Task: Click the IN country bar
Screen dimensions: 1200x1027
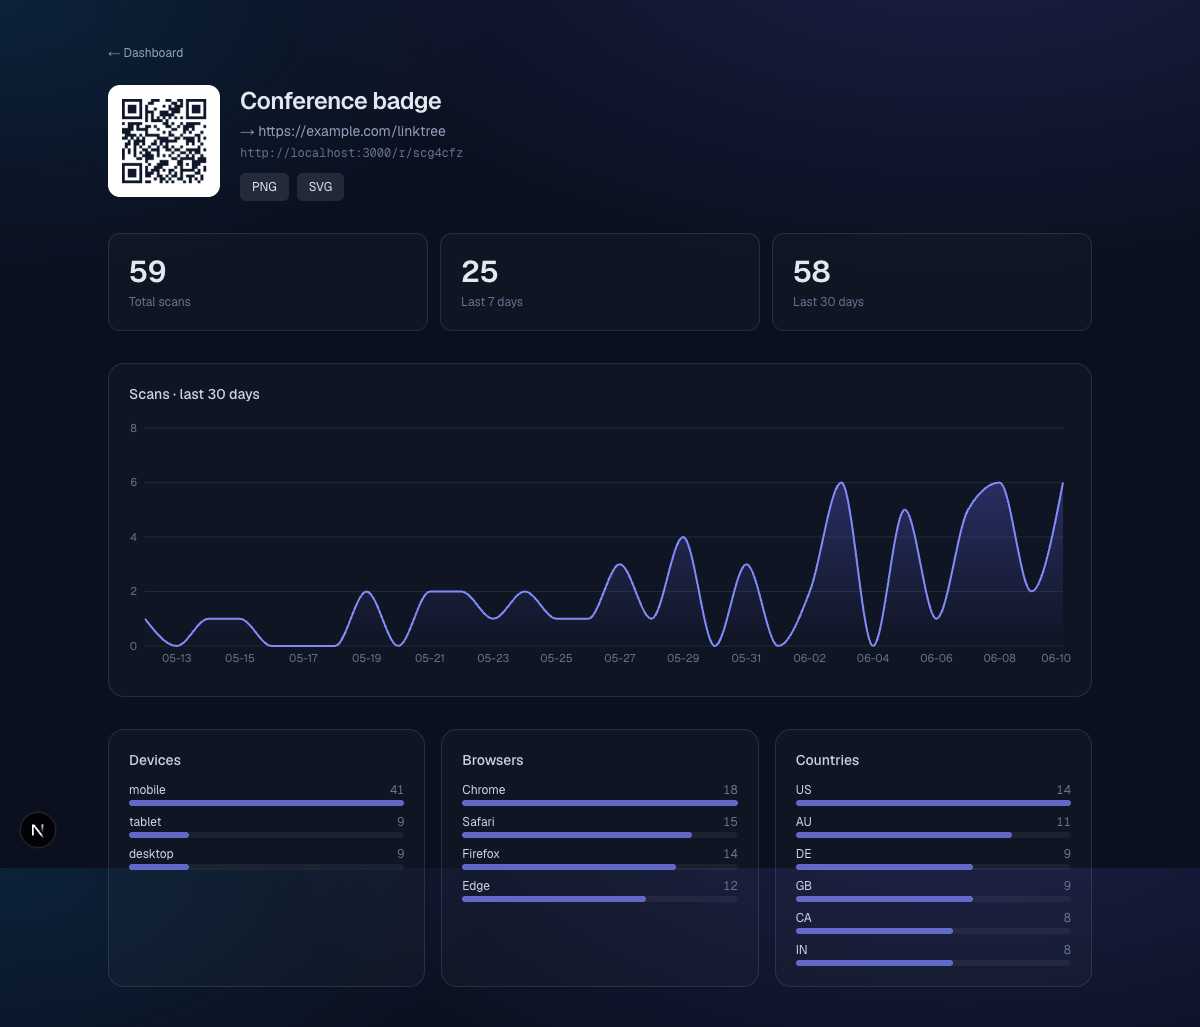Action: tap(933, 963)
